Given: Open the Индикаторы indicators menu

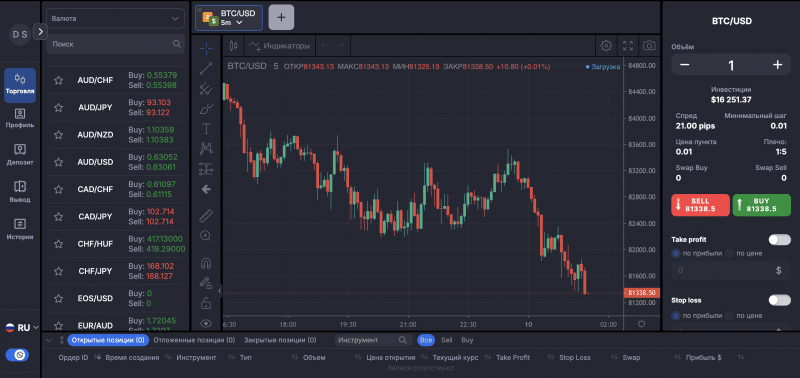Looking at the screenshot, I should (x=280, y=46).
